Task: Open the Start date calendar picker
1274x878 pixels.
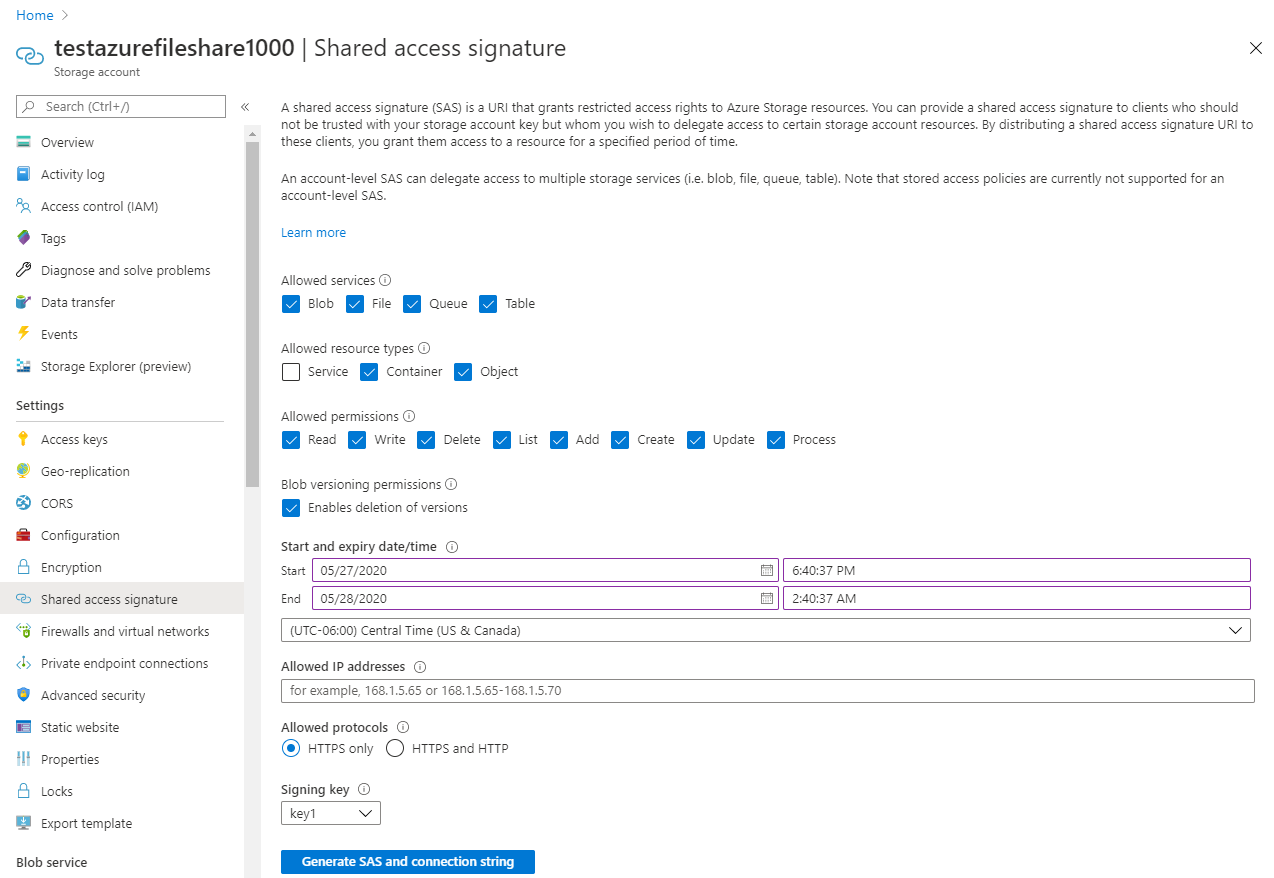Action: (766, 569)
